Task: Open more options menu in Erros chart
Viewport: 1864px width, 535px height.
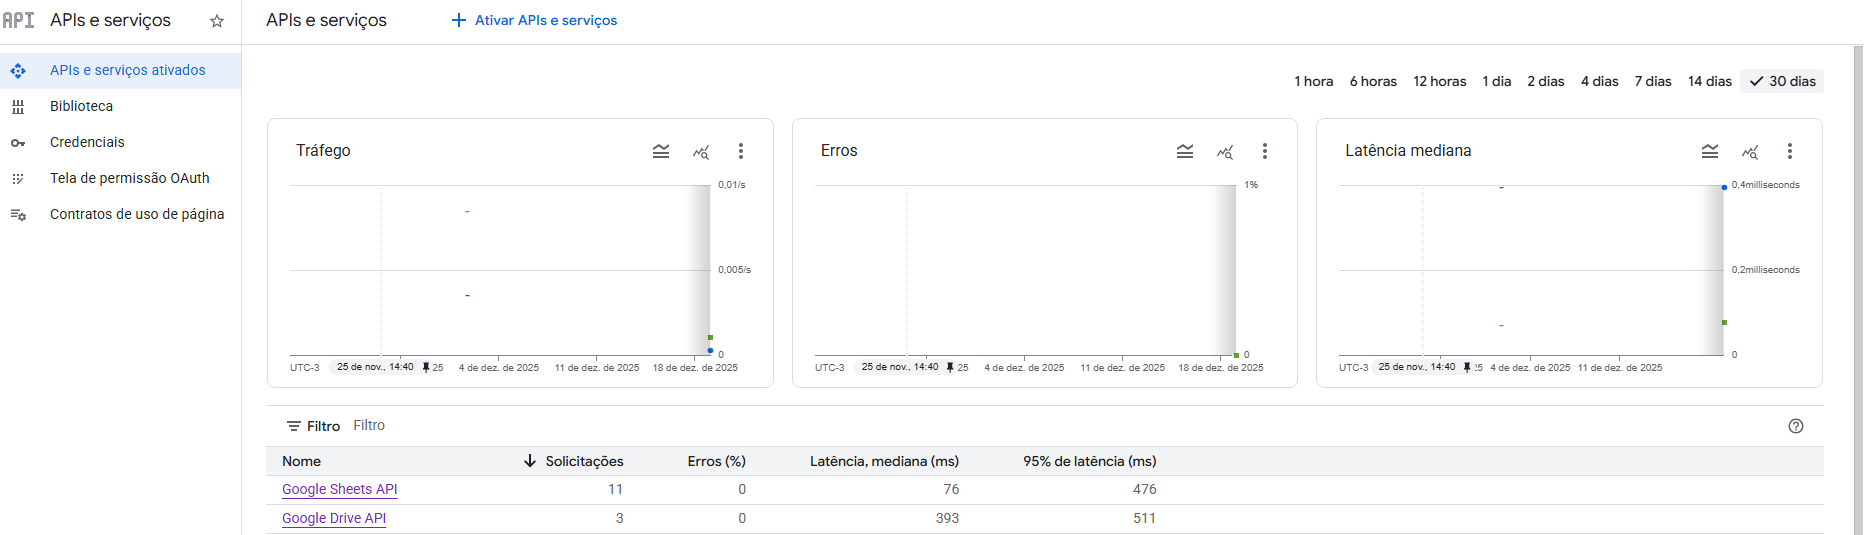Action: click(x=1265, y=151)
